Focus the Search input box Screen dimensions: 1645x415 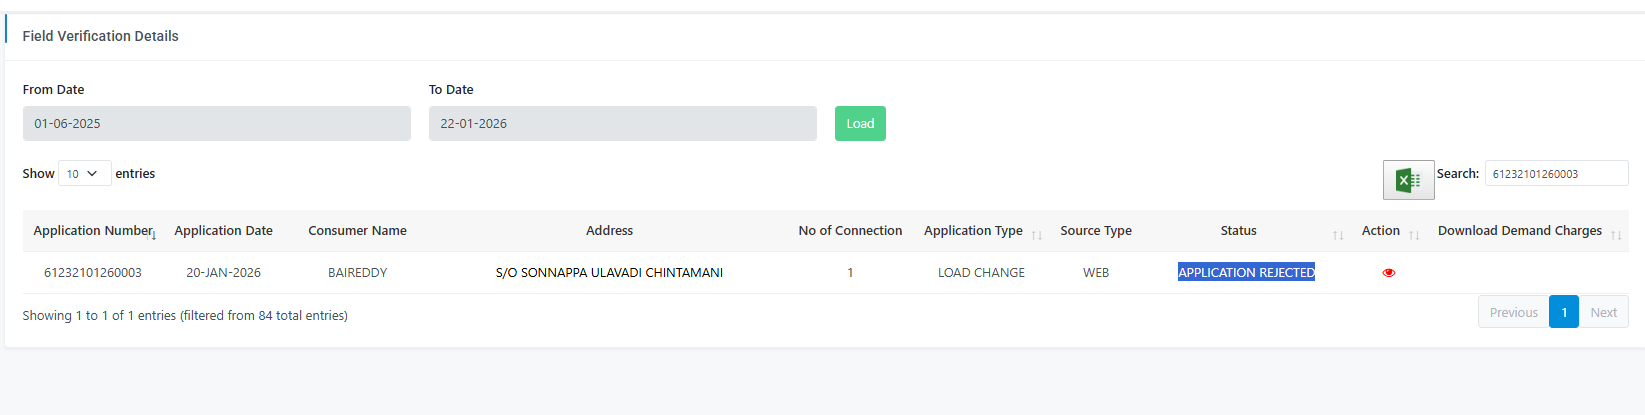click(x=1556, y=174)
